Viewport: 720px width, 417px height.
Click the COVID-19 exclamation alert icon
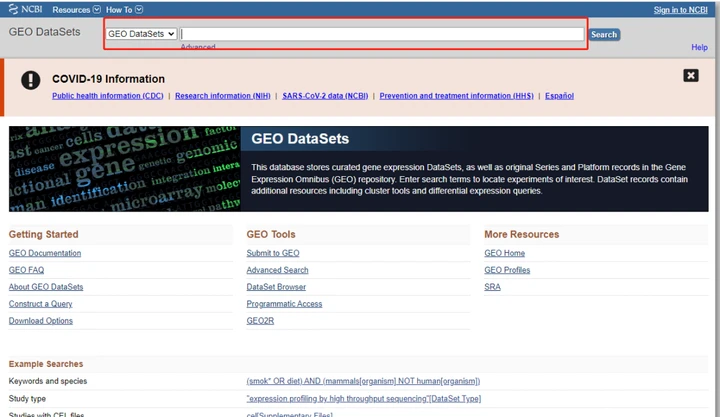(31, 80)
